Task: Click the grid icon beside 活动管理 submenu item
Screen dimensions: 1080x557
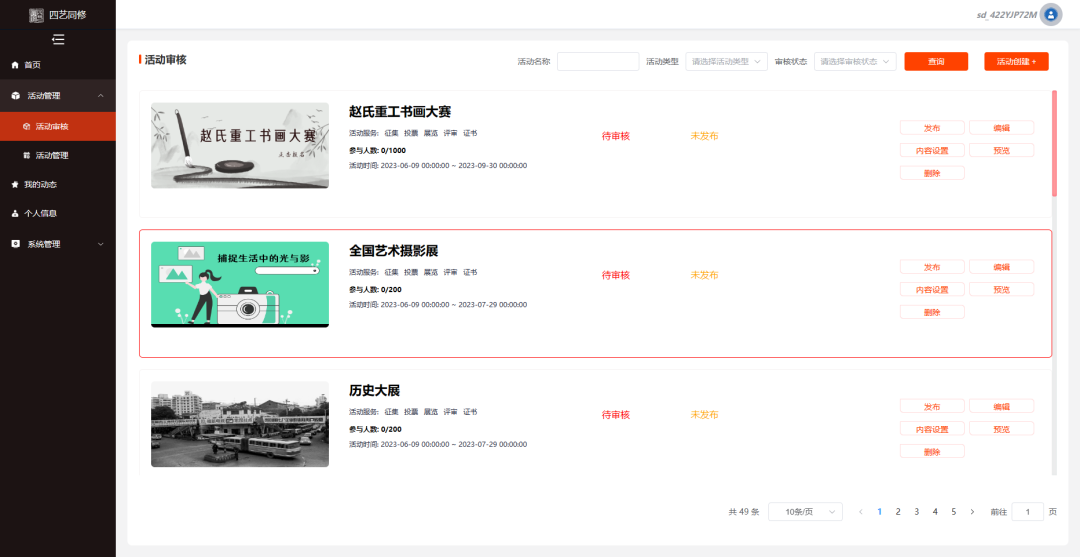Action: click(x=27, y=156)
